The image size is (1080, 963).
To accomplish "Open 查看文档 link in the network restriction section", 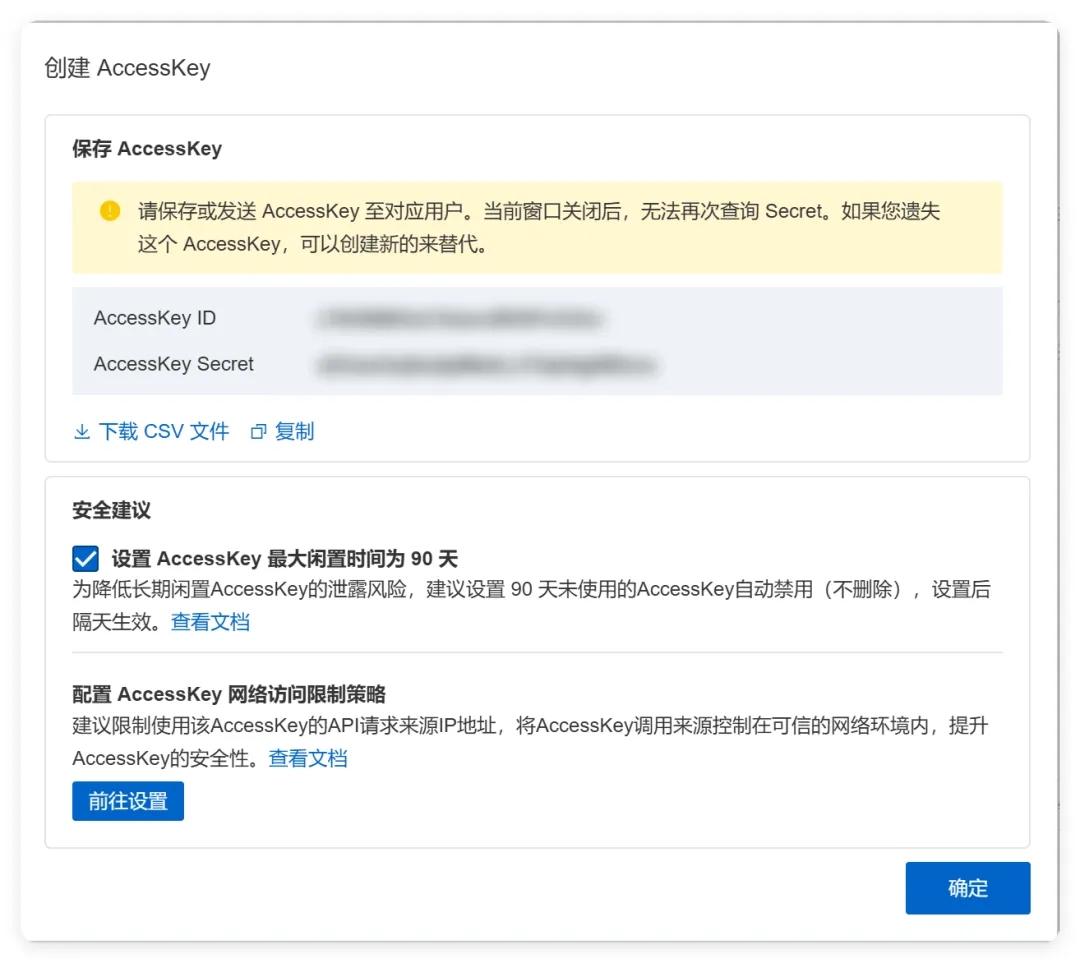I will tap(308, 758).
